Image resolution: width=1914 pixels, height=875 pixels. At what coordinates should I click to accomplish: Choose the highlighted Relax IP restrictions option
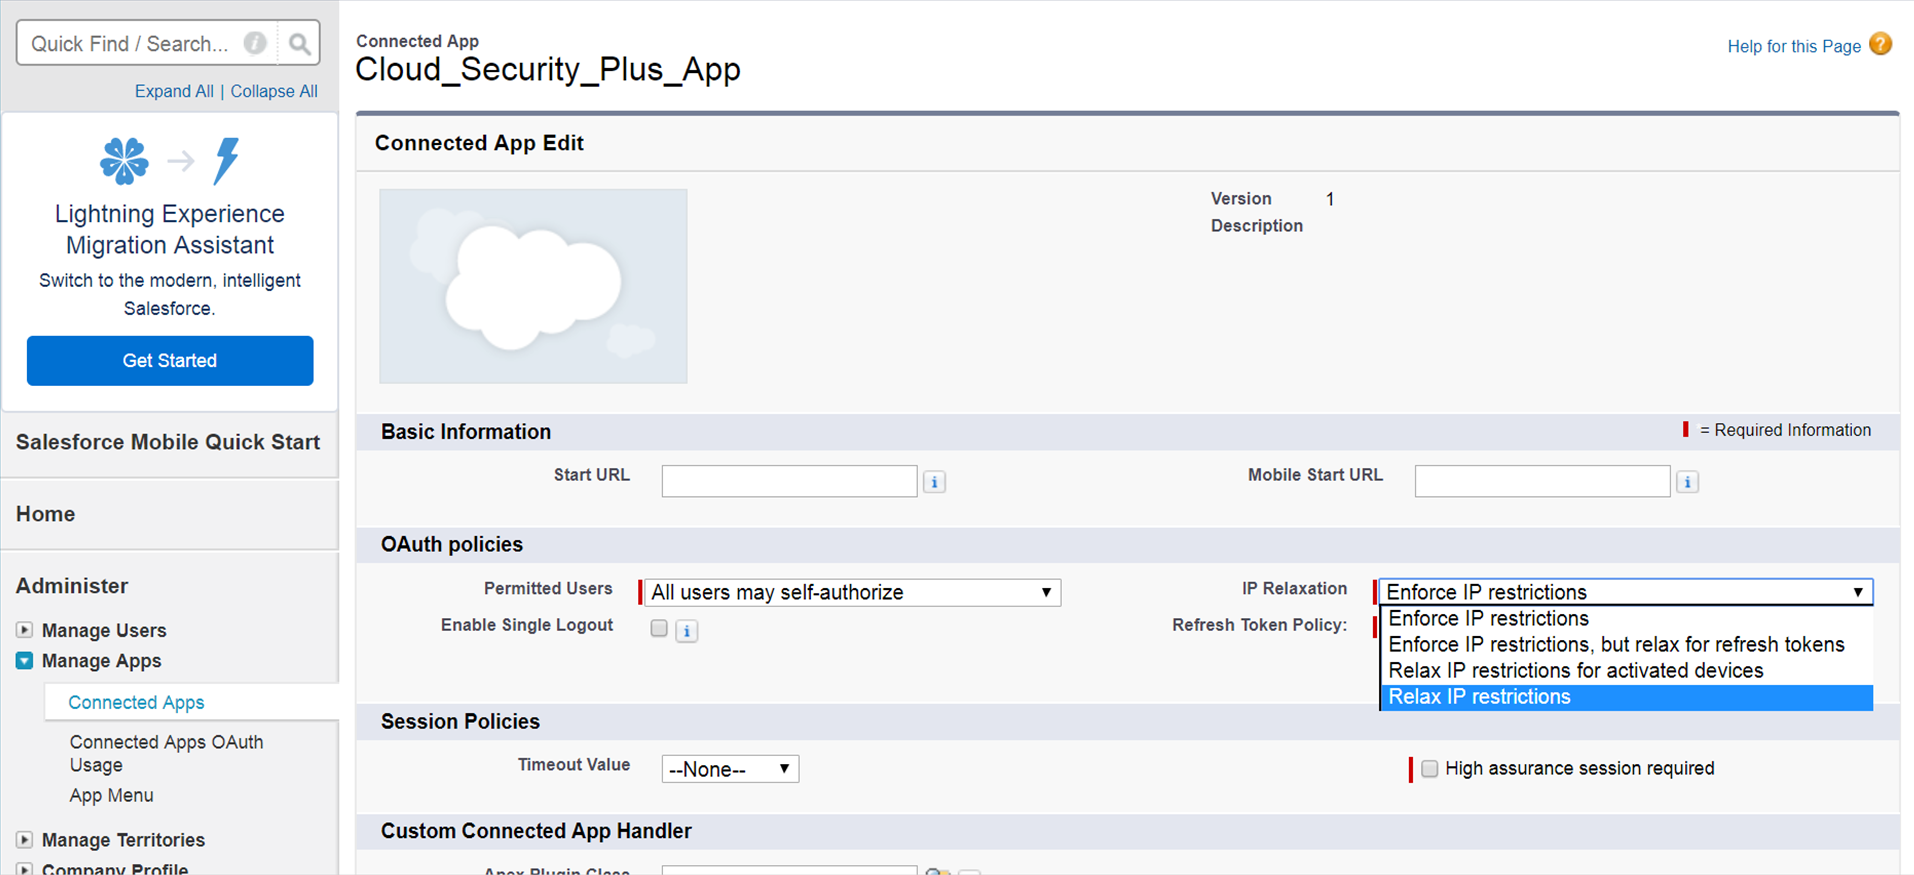pyautogui.click(x=1626, y=697)
